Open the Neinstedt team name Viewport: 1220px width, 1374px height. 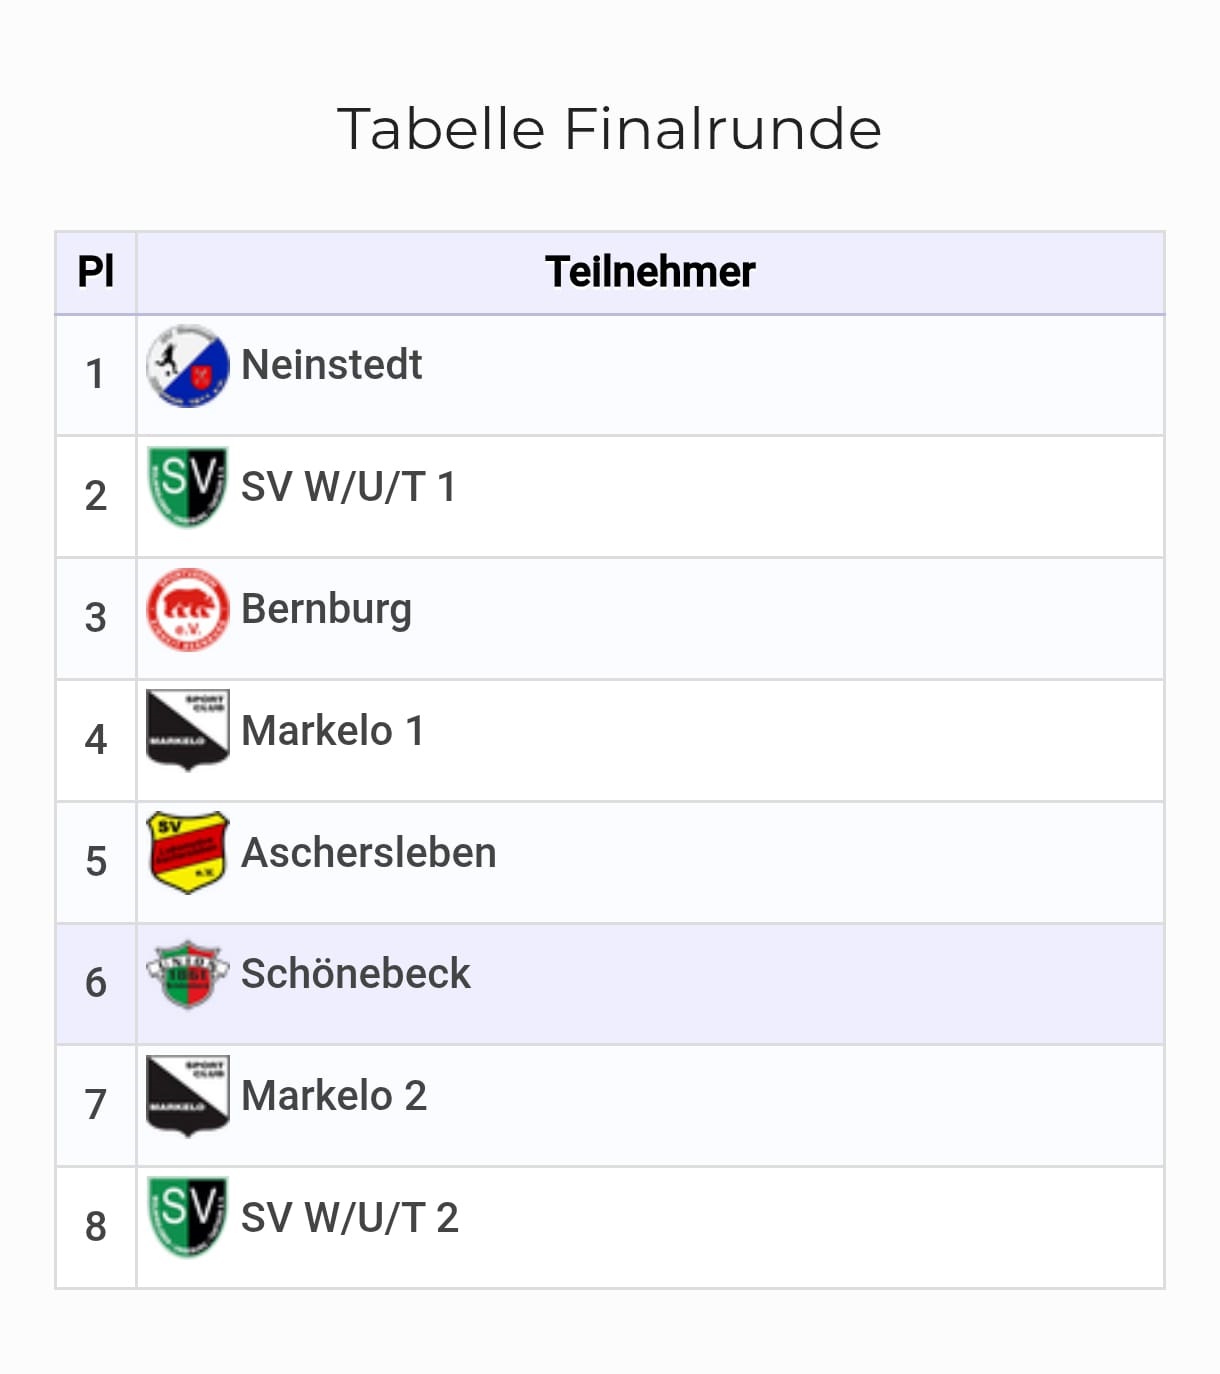point(332,365)
